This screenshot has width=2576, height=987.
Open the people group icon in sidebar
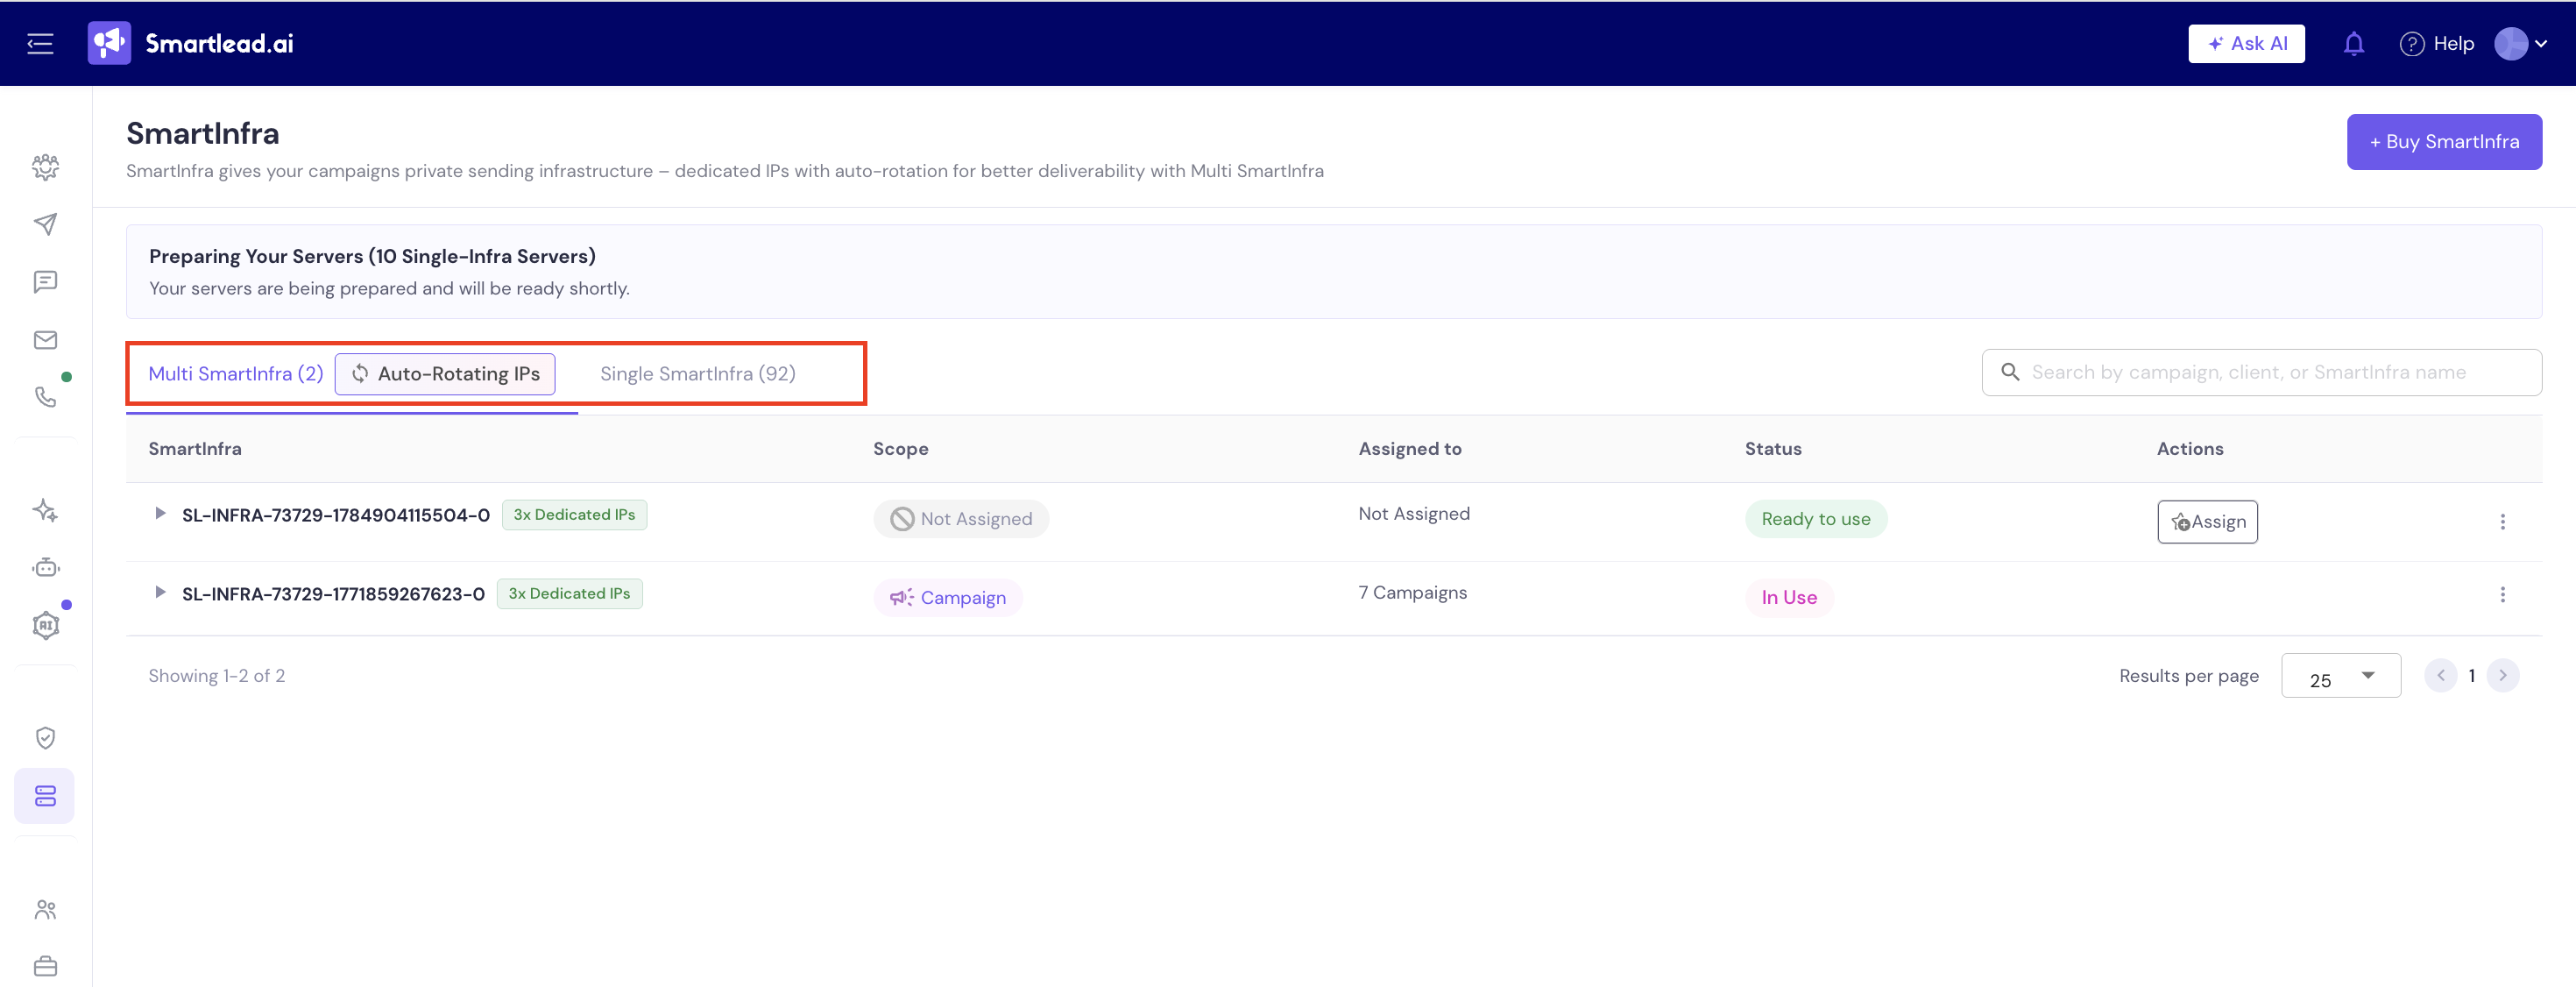click(45, 167)
